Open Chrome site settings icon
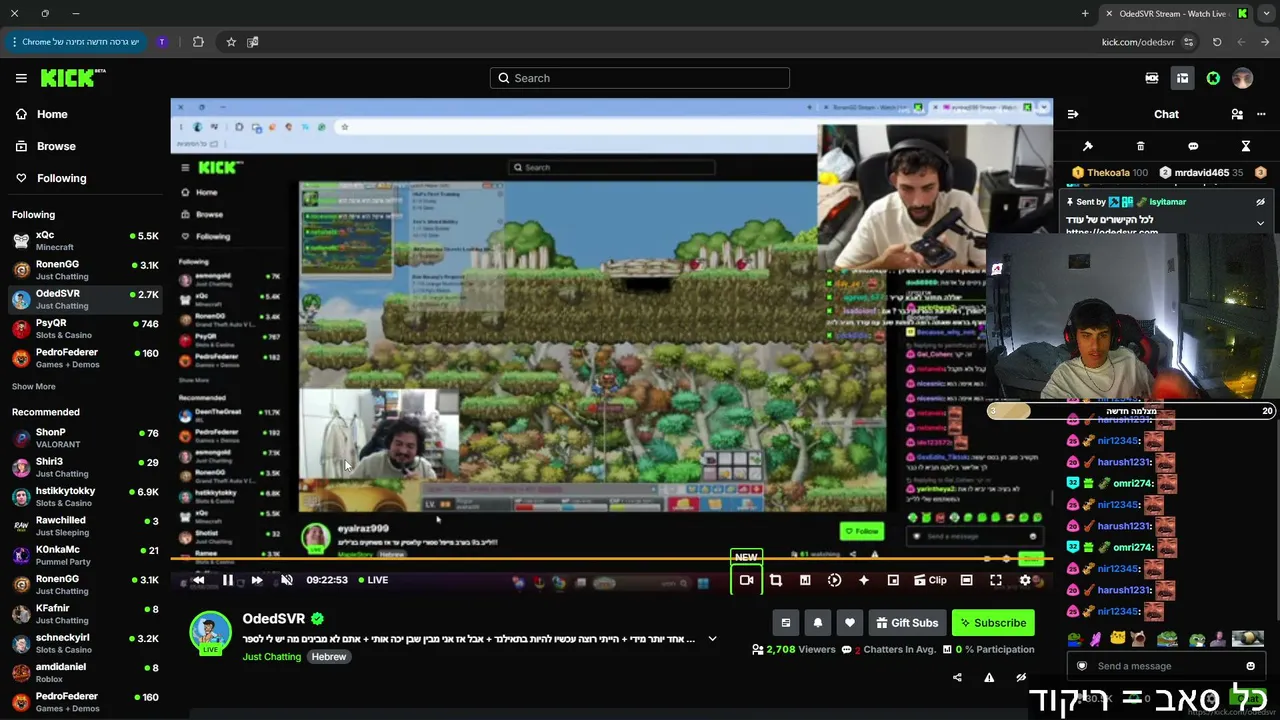 click(x=1188, y=42)
